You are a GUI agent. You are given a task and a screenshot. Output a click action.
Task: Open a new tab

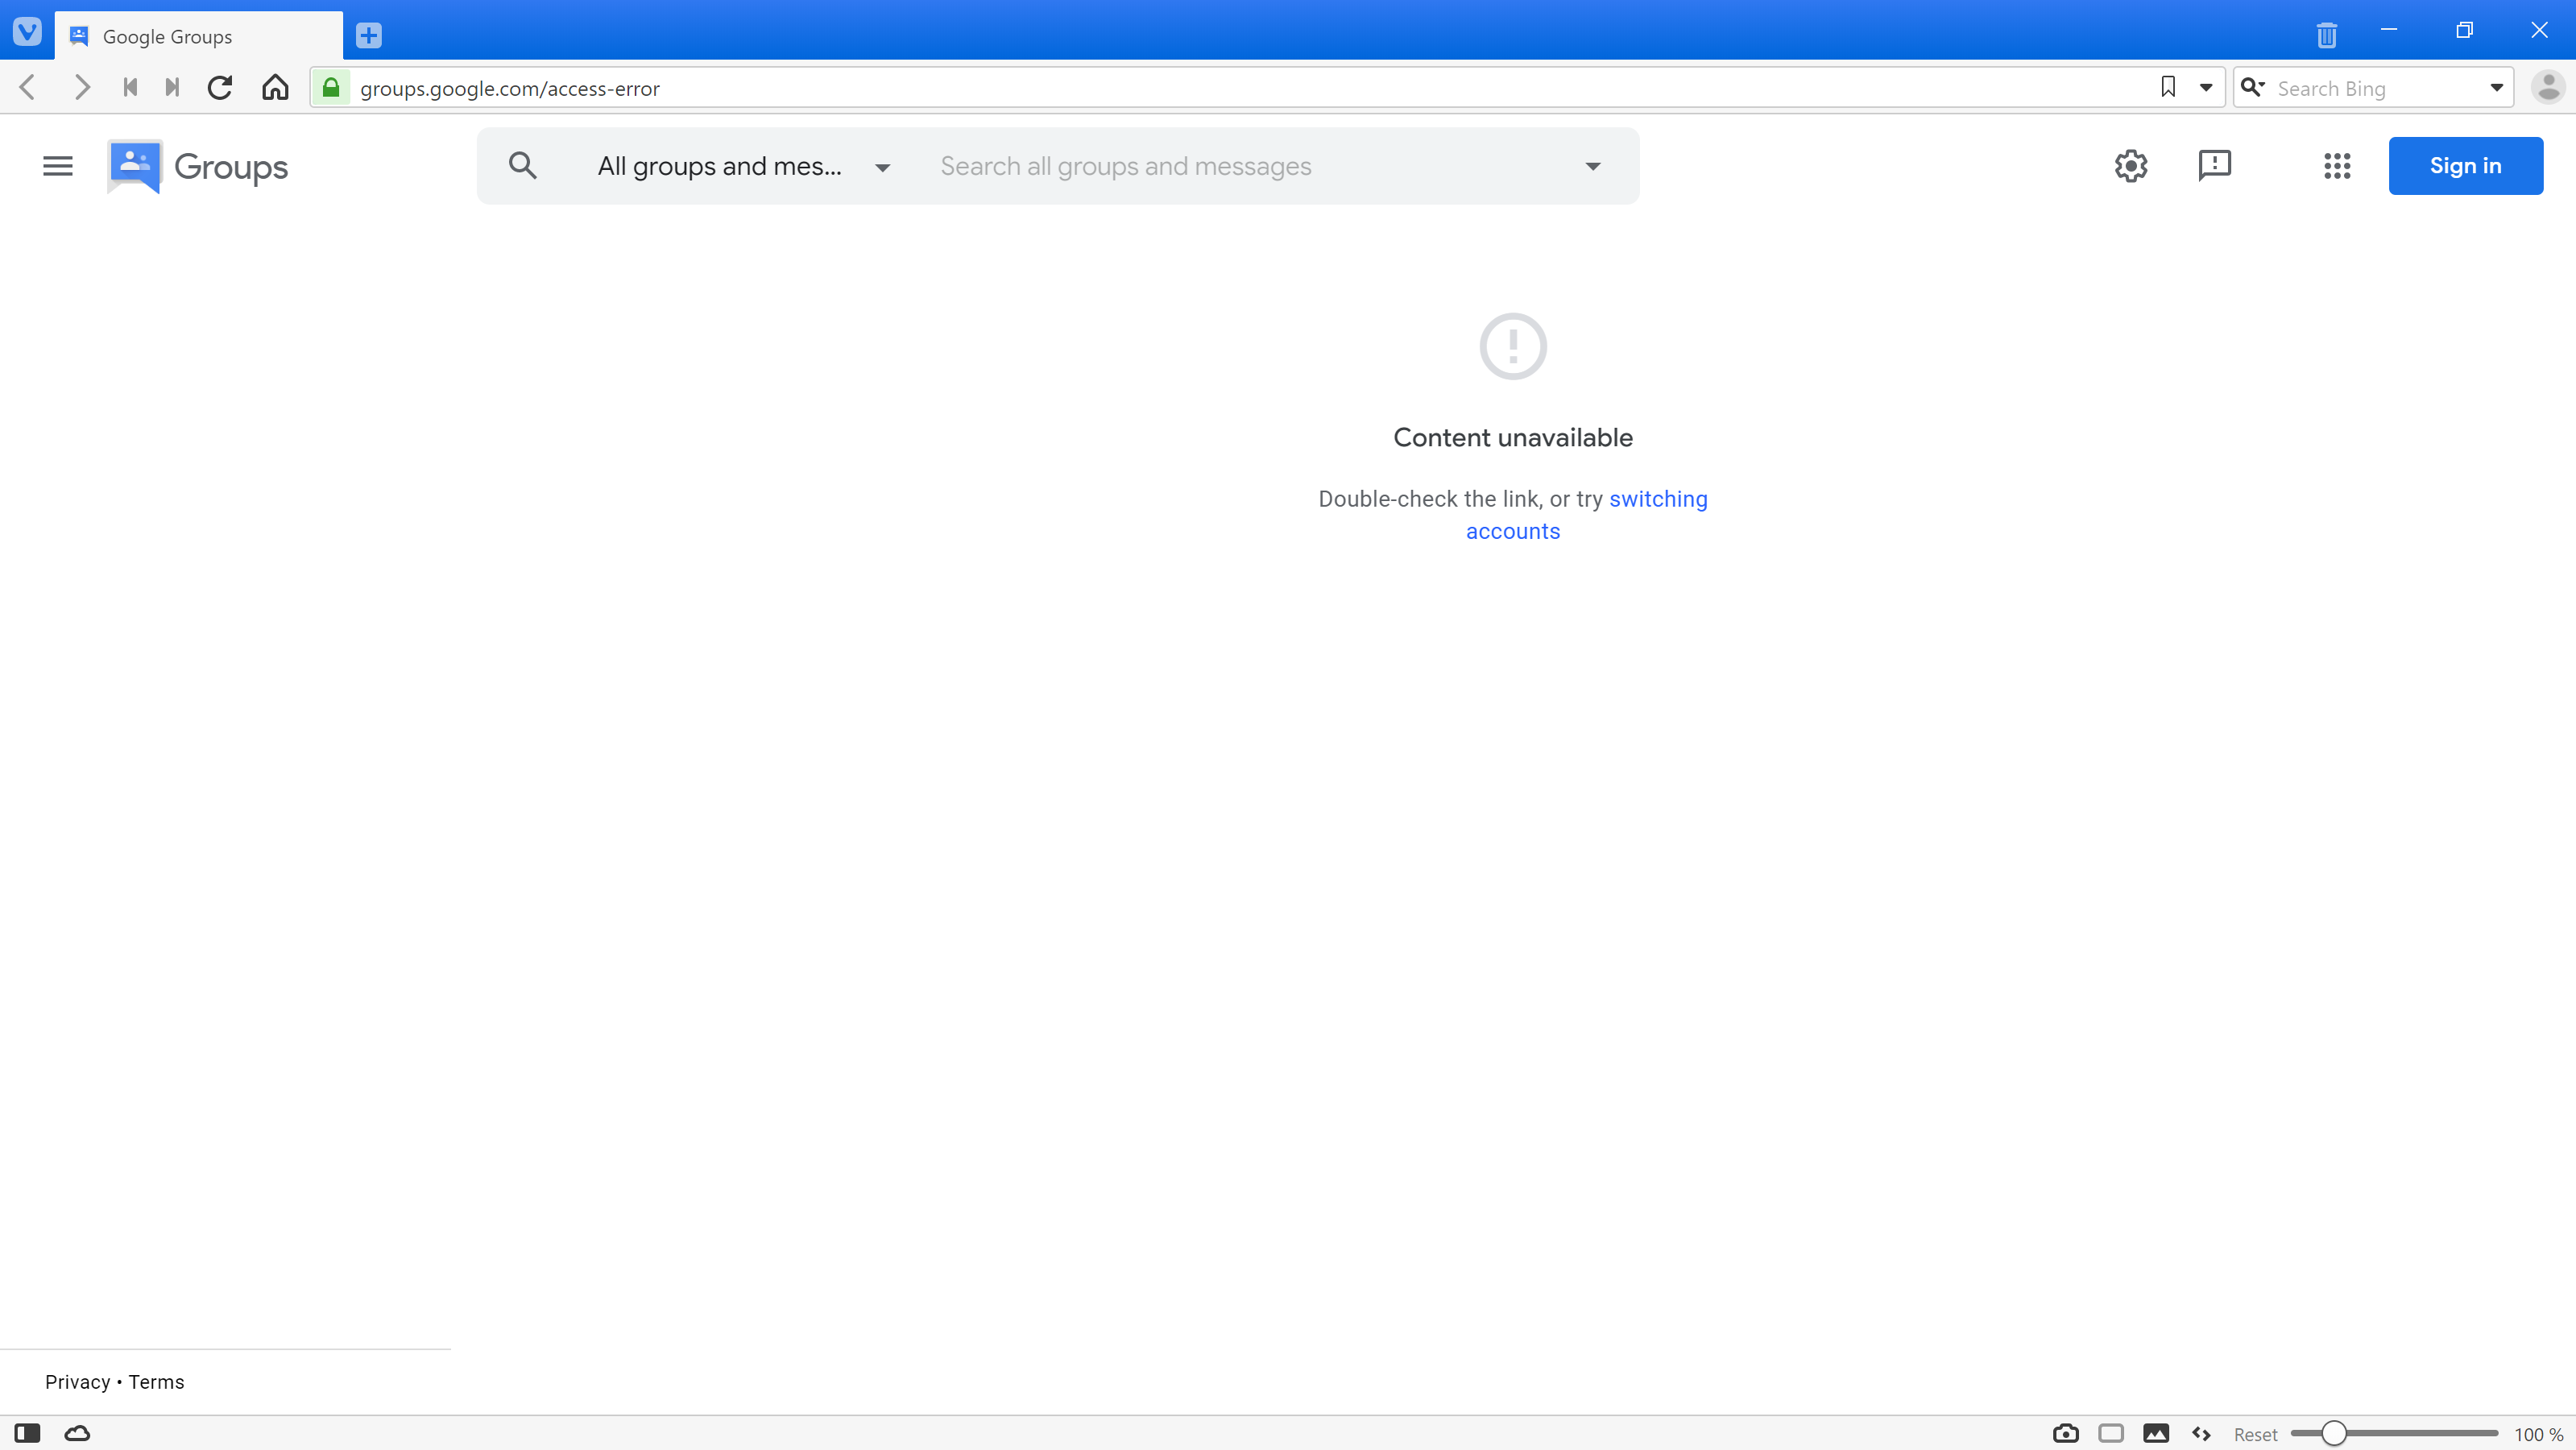point(368,36)
